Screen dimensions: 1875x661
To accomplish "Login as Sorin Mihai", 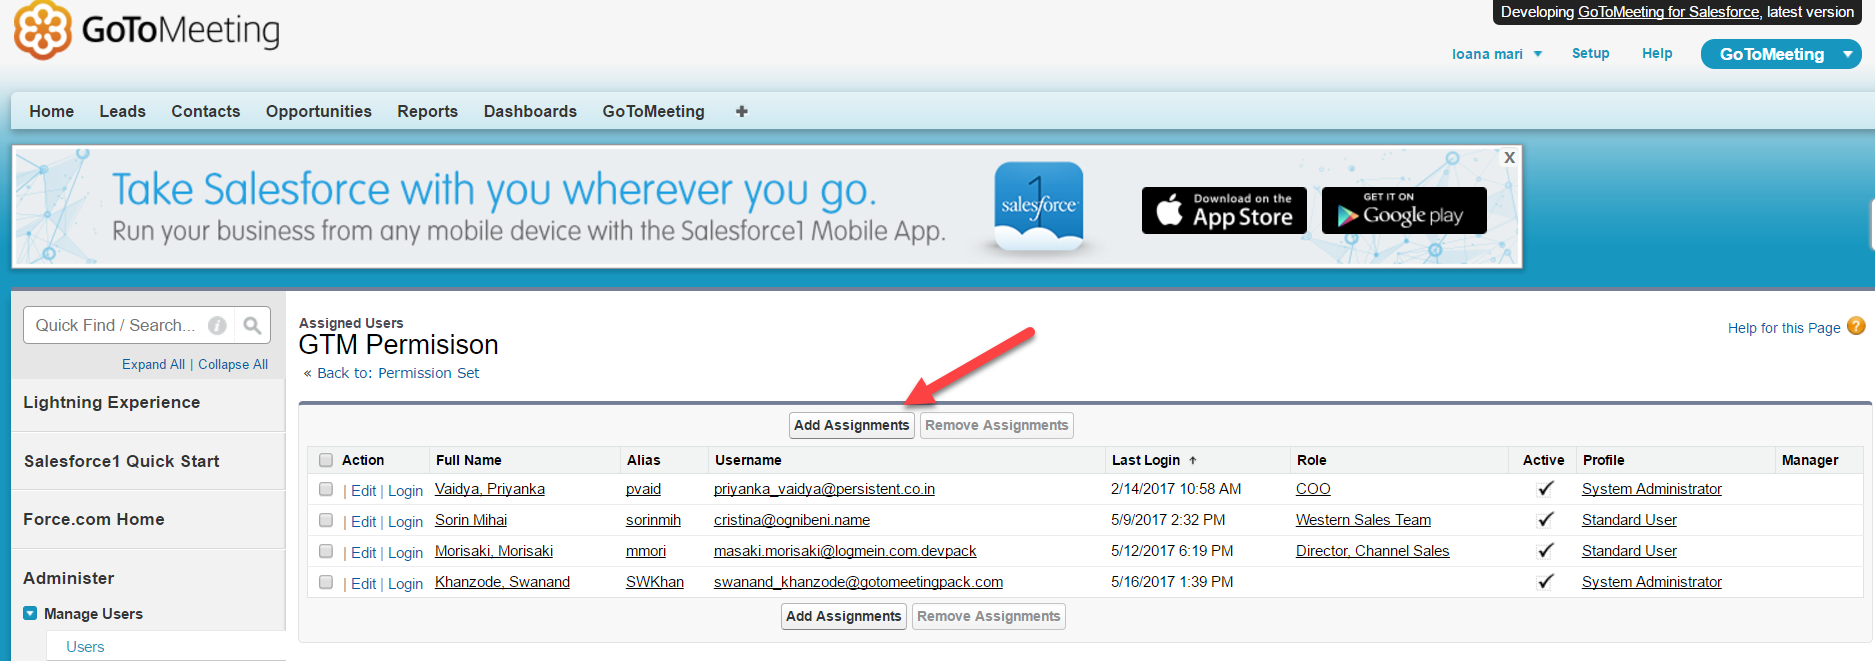I will click(405, 522).
